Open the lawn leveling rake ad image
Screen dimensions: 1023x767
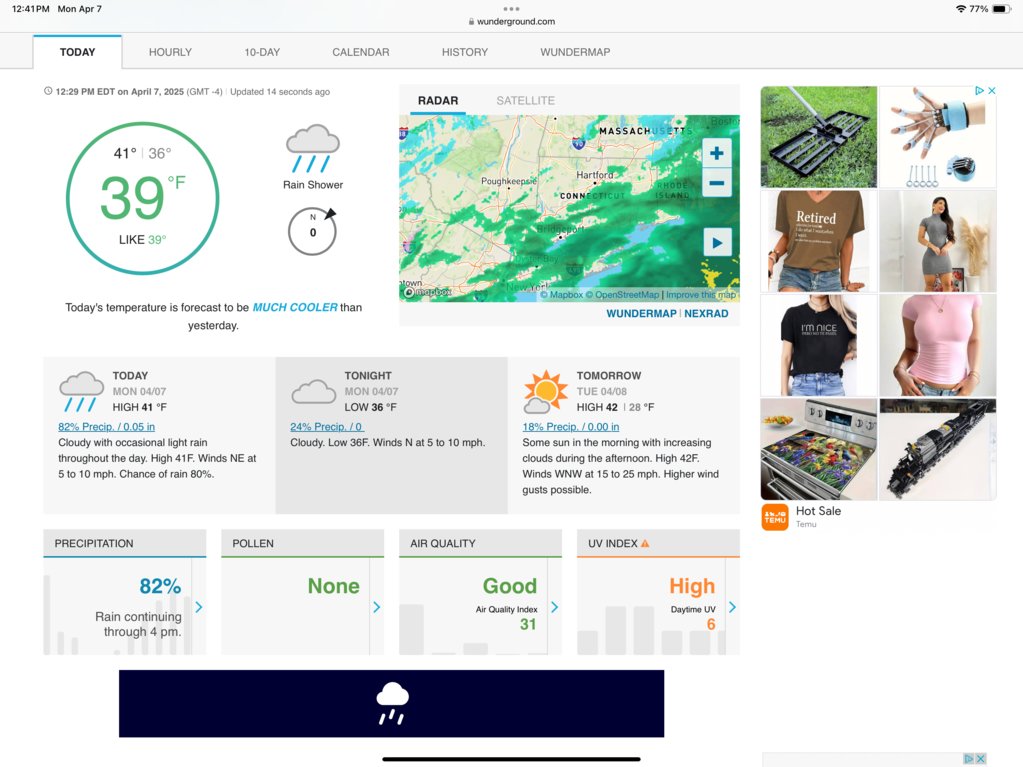coord(819,137)
